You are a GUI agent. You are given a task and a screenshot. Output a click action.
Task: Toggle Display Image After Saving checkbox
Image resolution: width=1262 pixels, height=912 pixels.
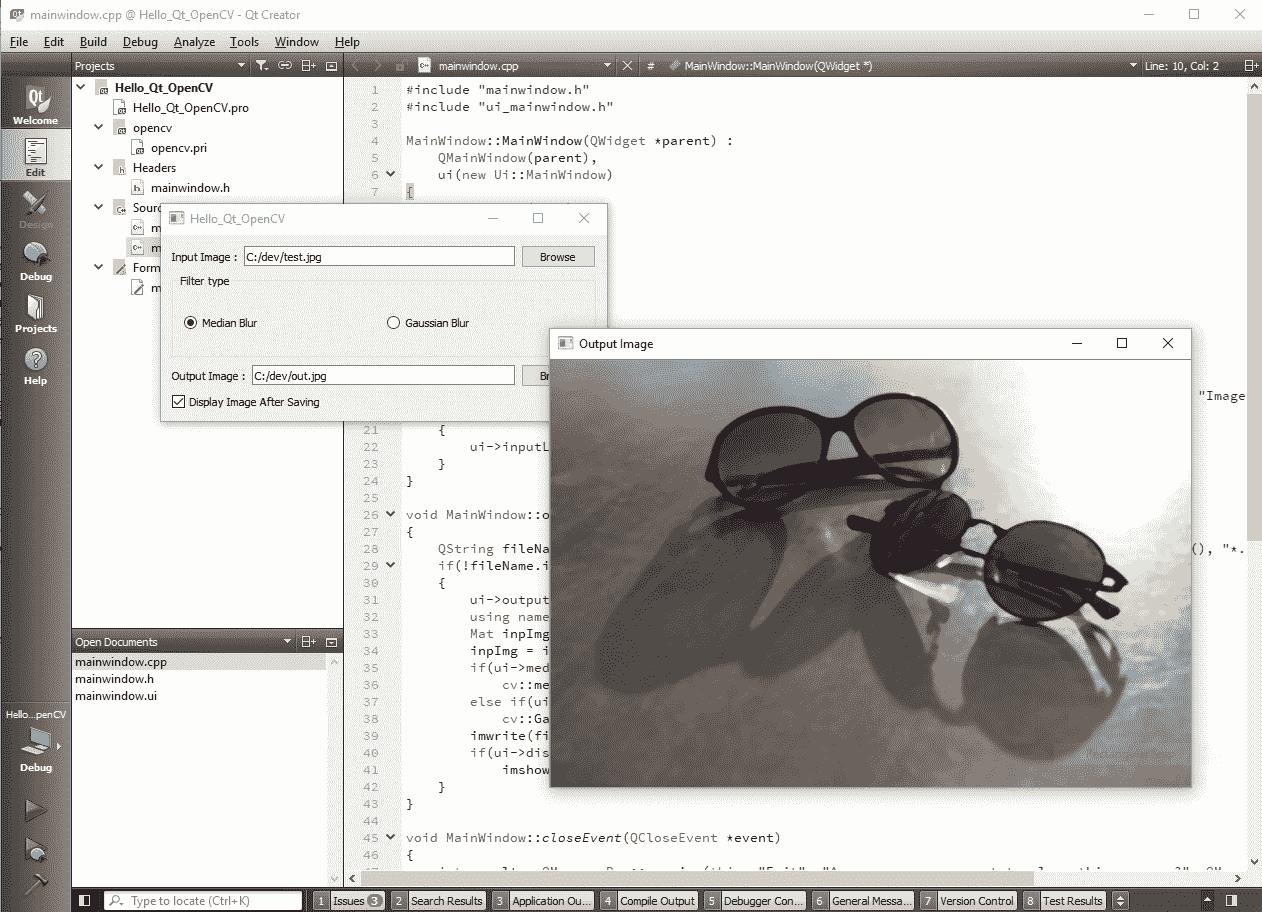tap(179, 402)
